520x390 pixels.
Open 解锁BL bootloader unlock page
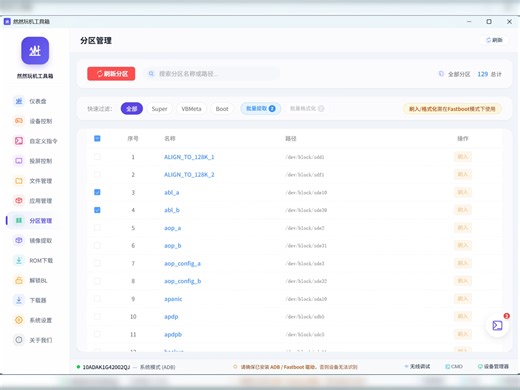click(31, 280)
